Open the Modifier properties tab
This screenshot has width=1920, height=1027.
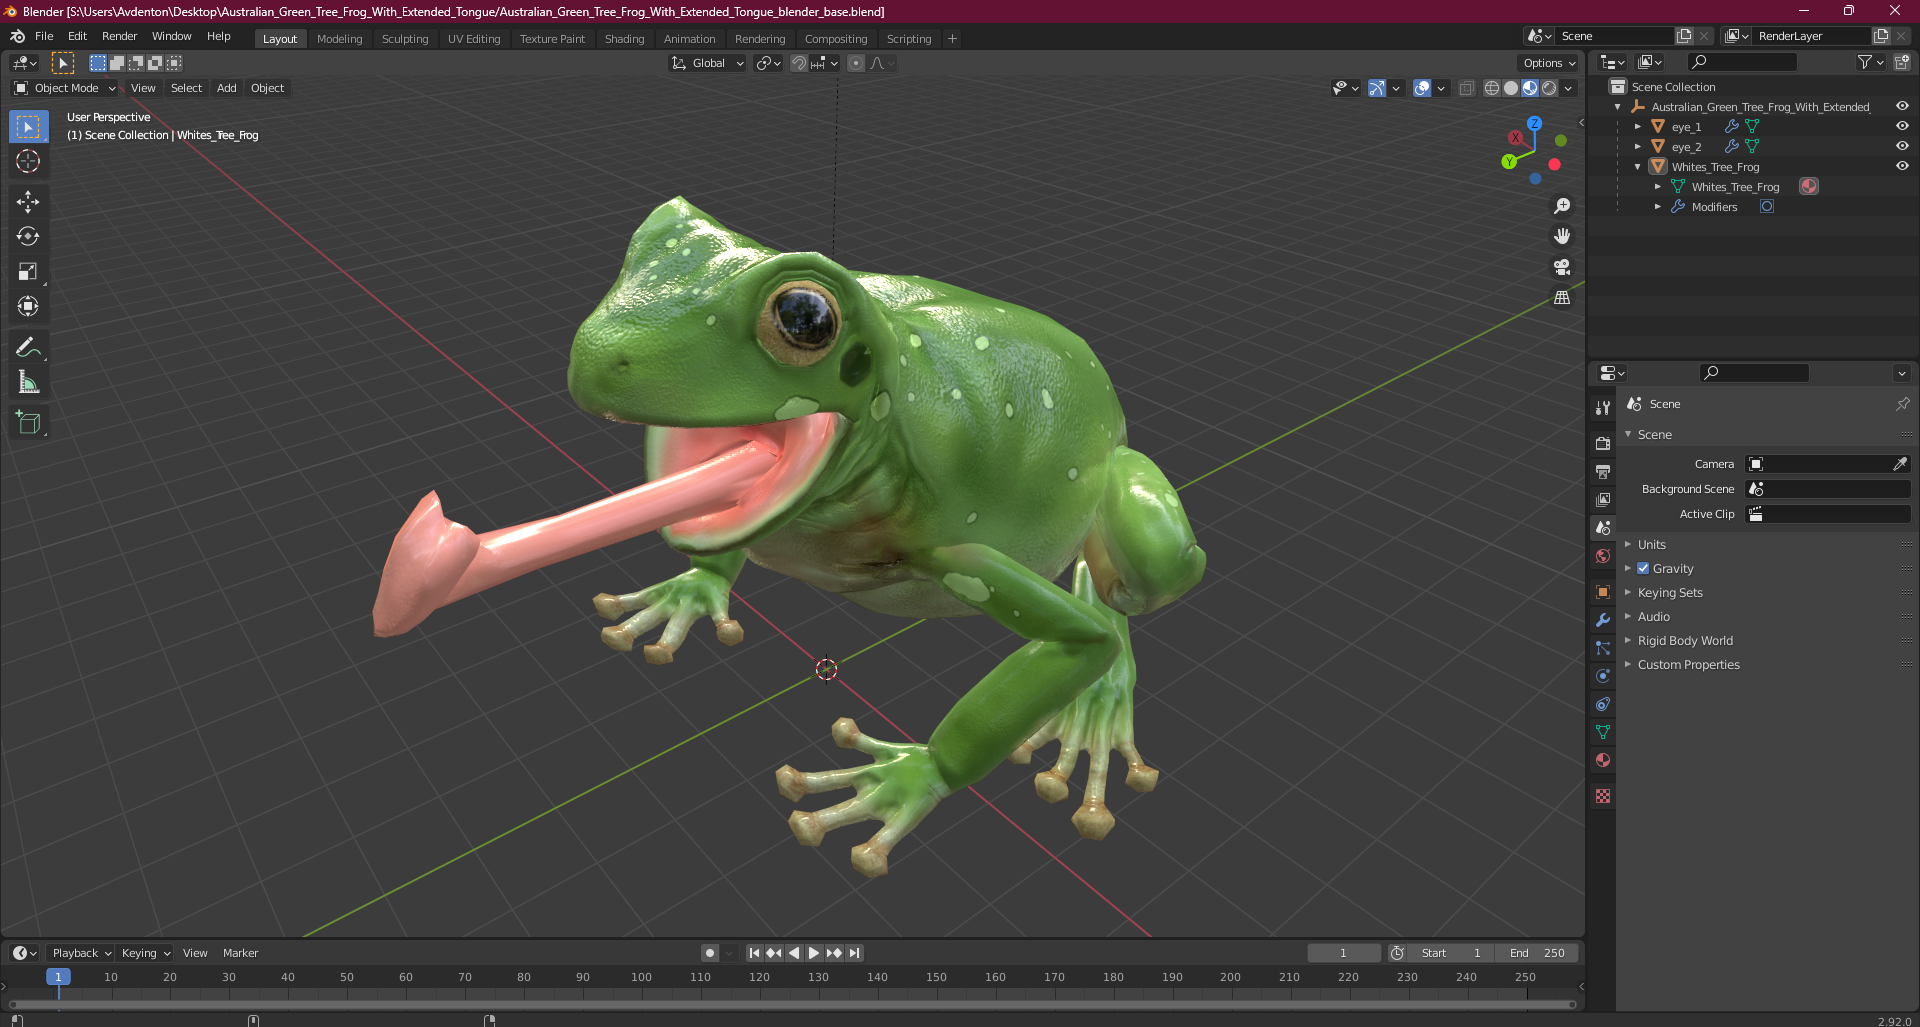[1603, 620]
